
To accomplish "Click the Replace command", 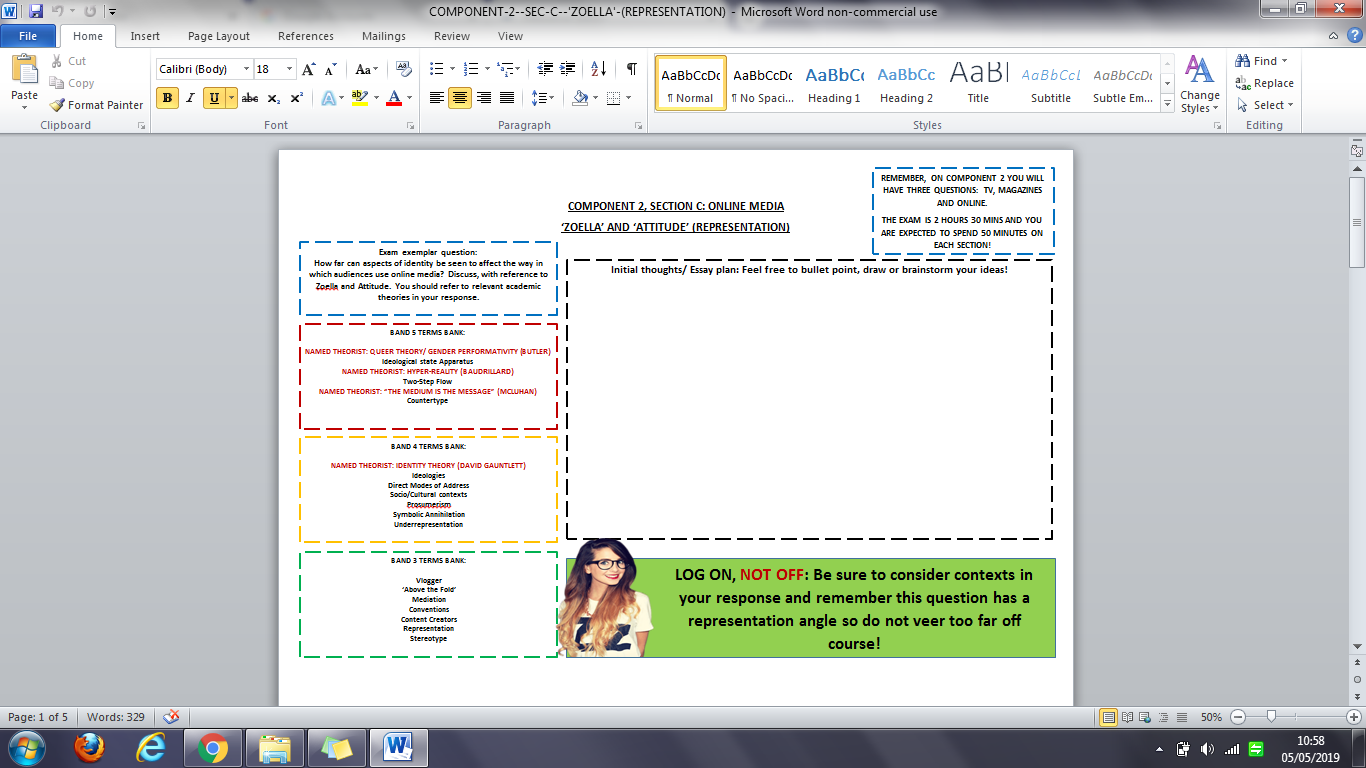I will (1264, 82).
